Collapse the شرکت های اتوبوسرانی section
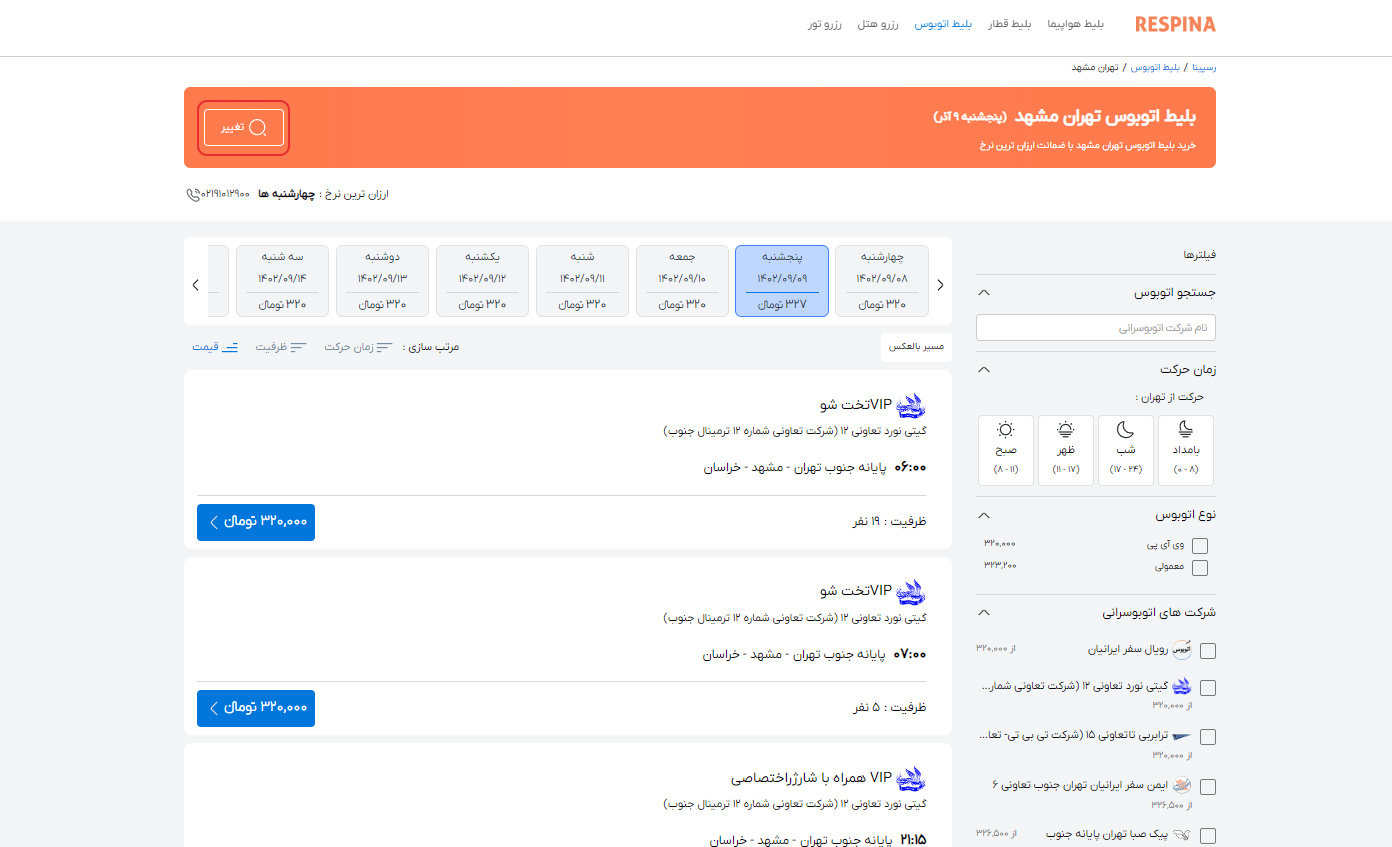Image resolution: width=1392 pixels, height=847 pixels. pos(983,612)
